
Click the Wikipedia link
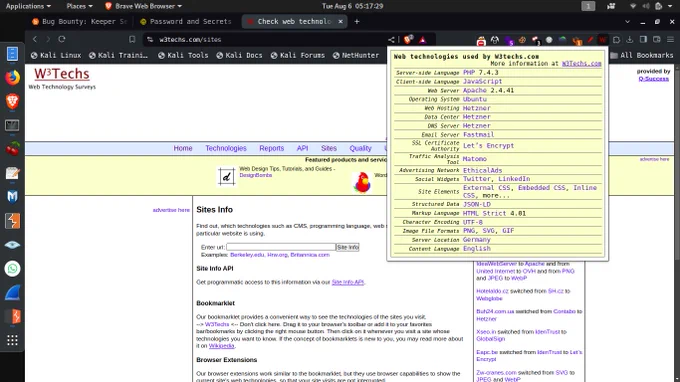point(221,346)
